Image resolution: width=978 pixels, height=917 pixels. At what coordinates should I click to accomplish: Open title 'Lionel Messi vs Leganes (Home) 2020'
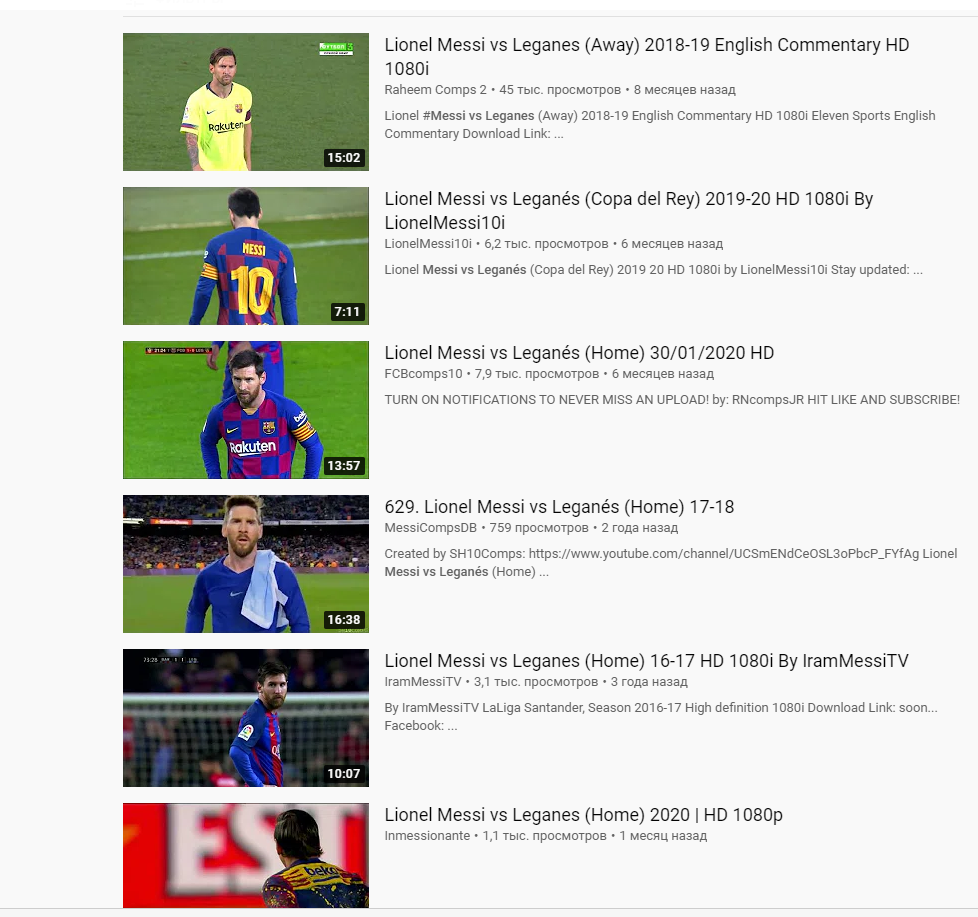(x=583, y=815)
